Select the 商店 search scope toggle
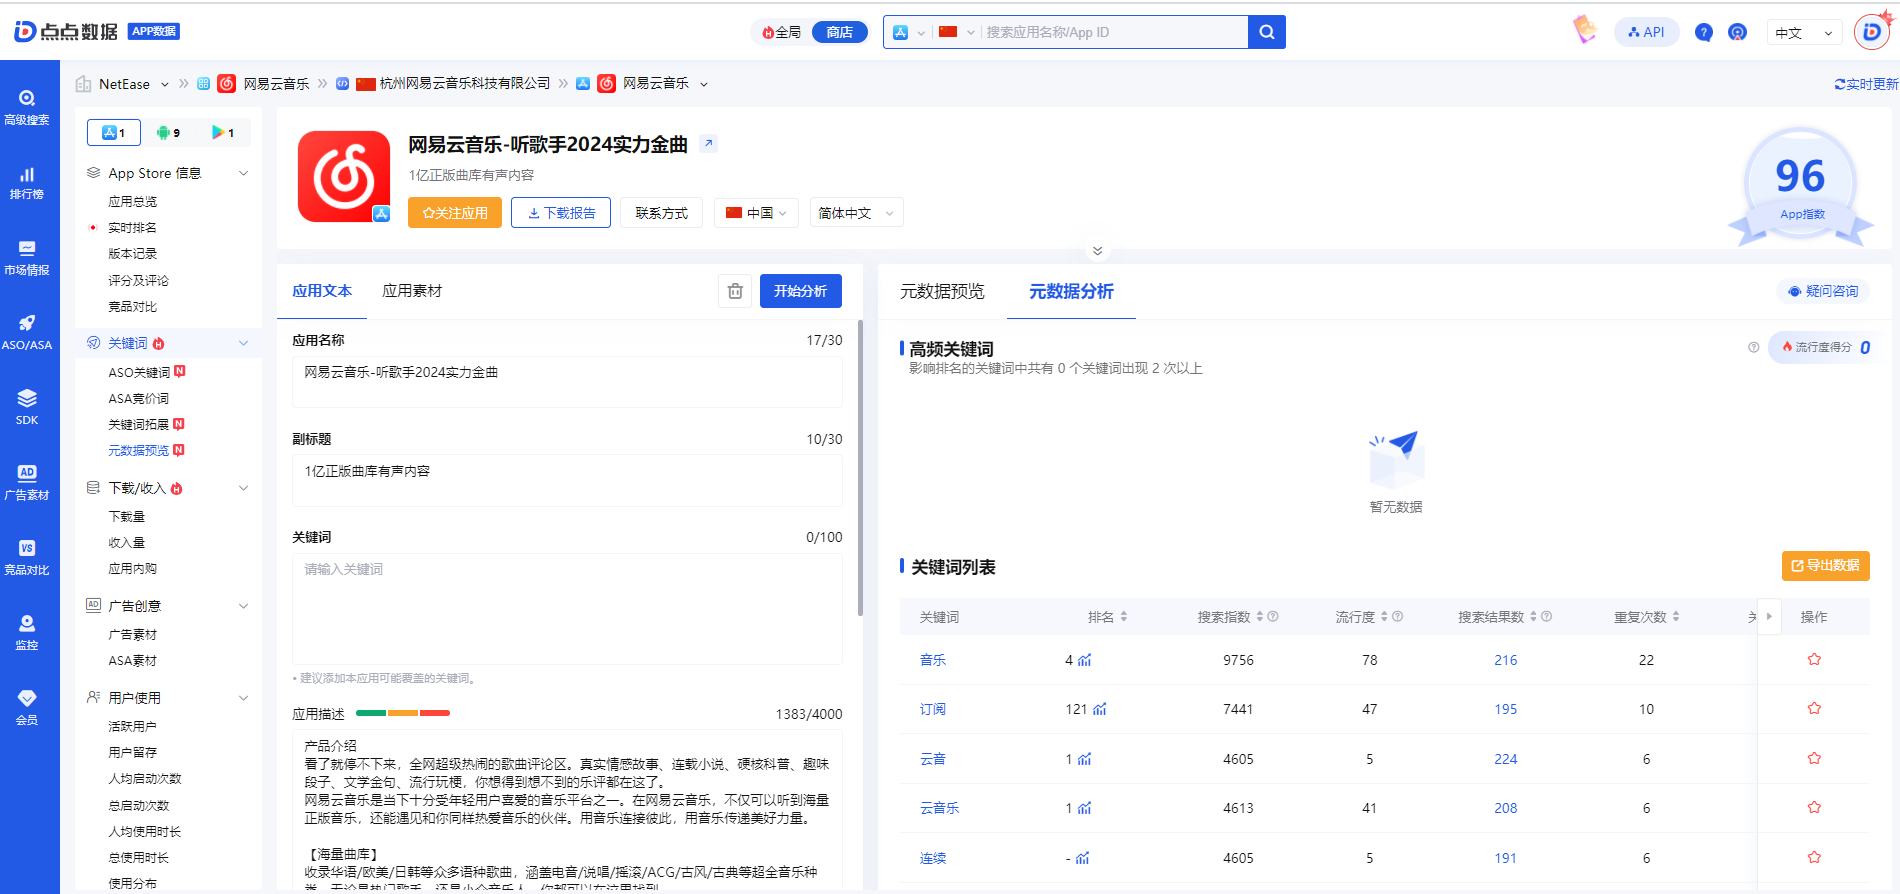Viewport: 1900px width, 894px height. point(839,32)
